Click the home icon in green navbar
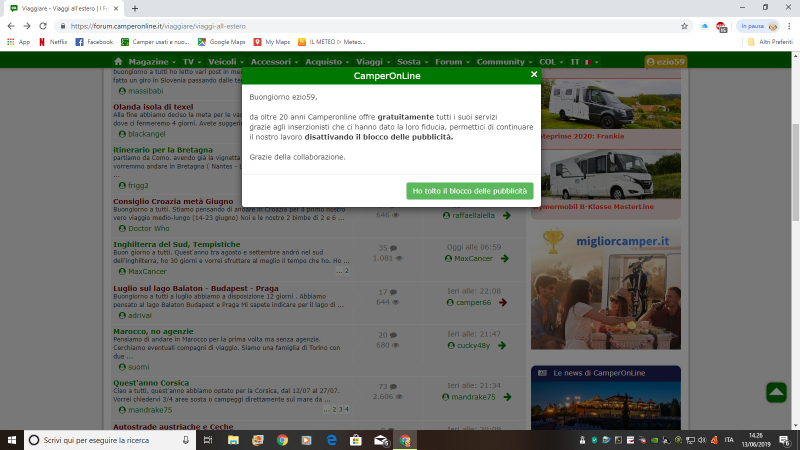The width and height of the screenshot is (800, 450). (x=118, y=61)
